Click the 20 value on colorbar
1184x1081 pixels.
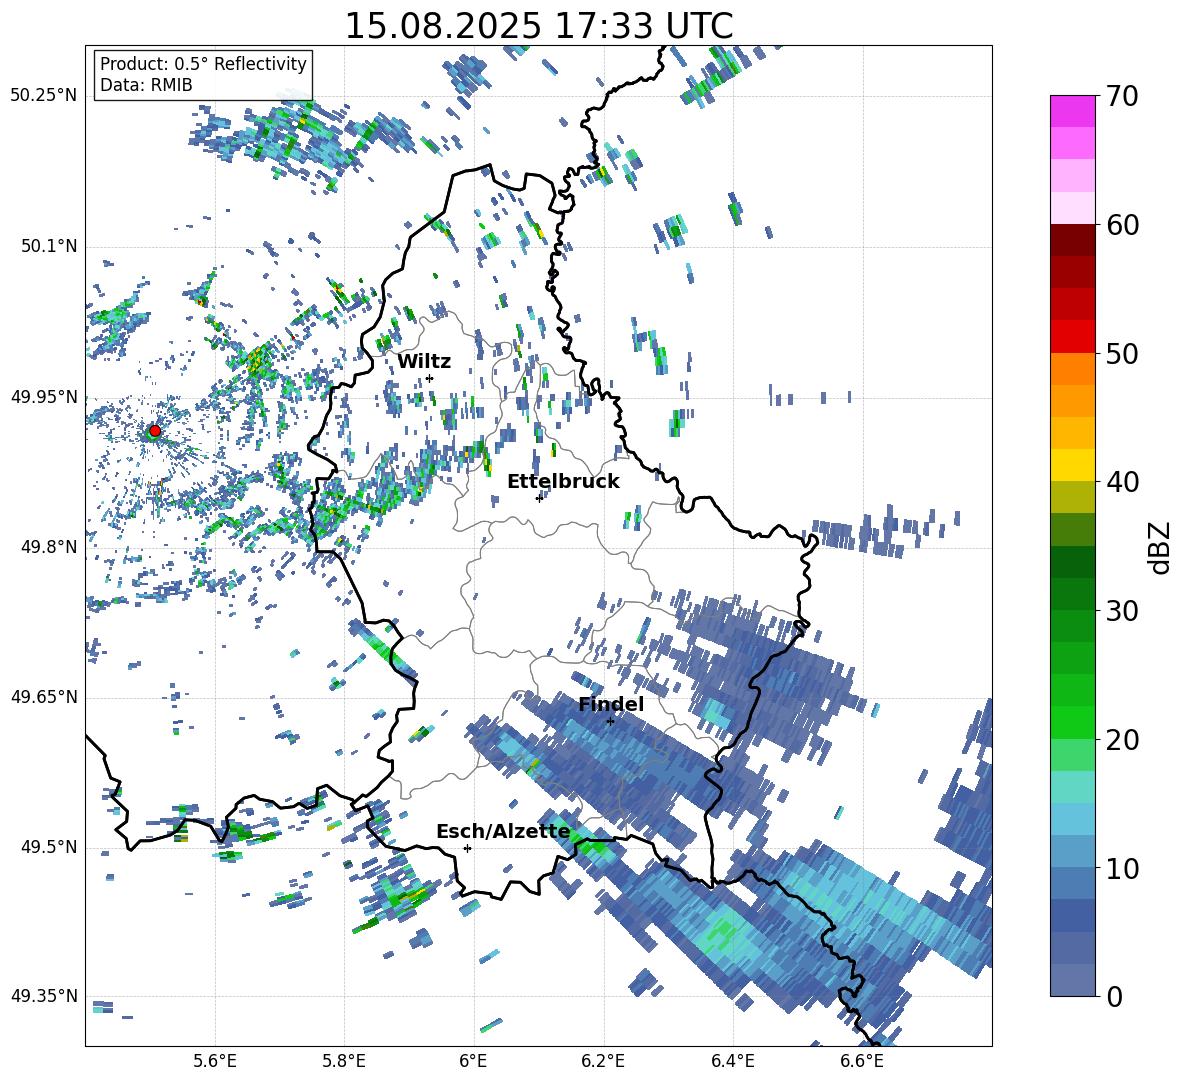pyautogui.click(x=1121, y=740)
